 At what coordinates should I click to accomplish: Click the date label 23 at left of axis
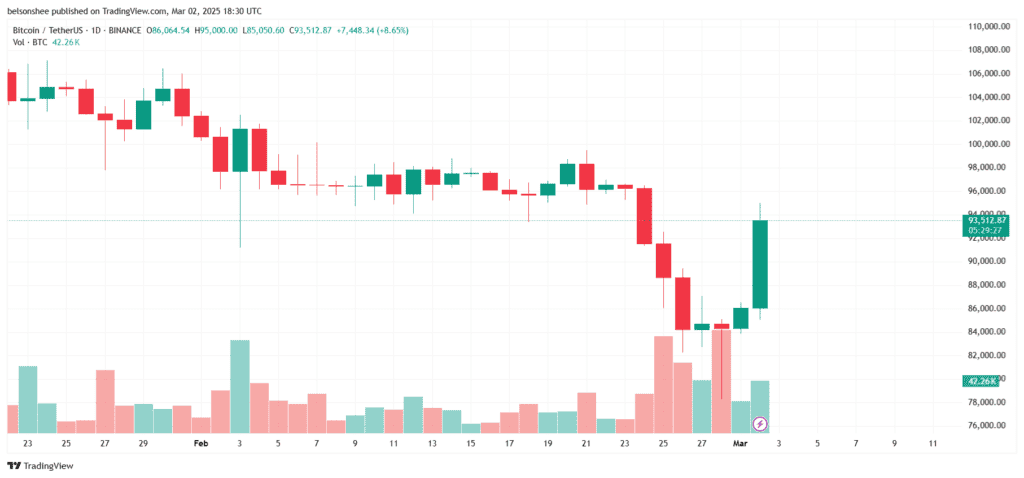[27, 443]
